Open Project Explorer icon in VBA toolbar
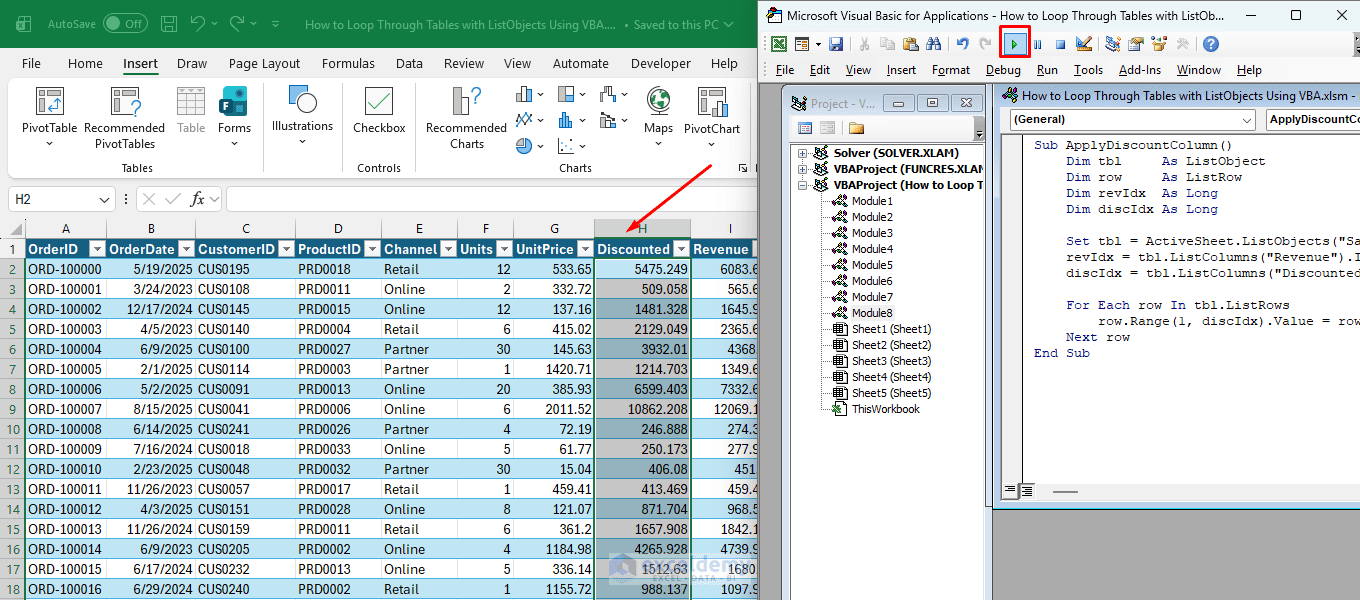Image resolution: width=1360 pixels, height=600 pixels. (1112, 44)
